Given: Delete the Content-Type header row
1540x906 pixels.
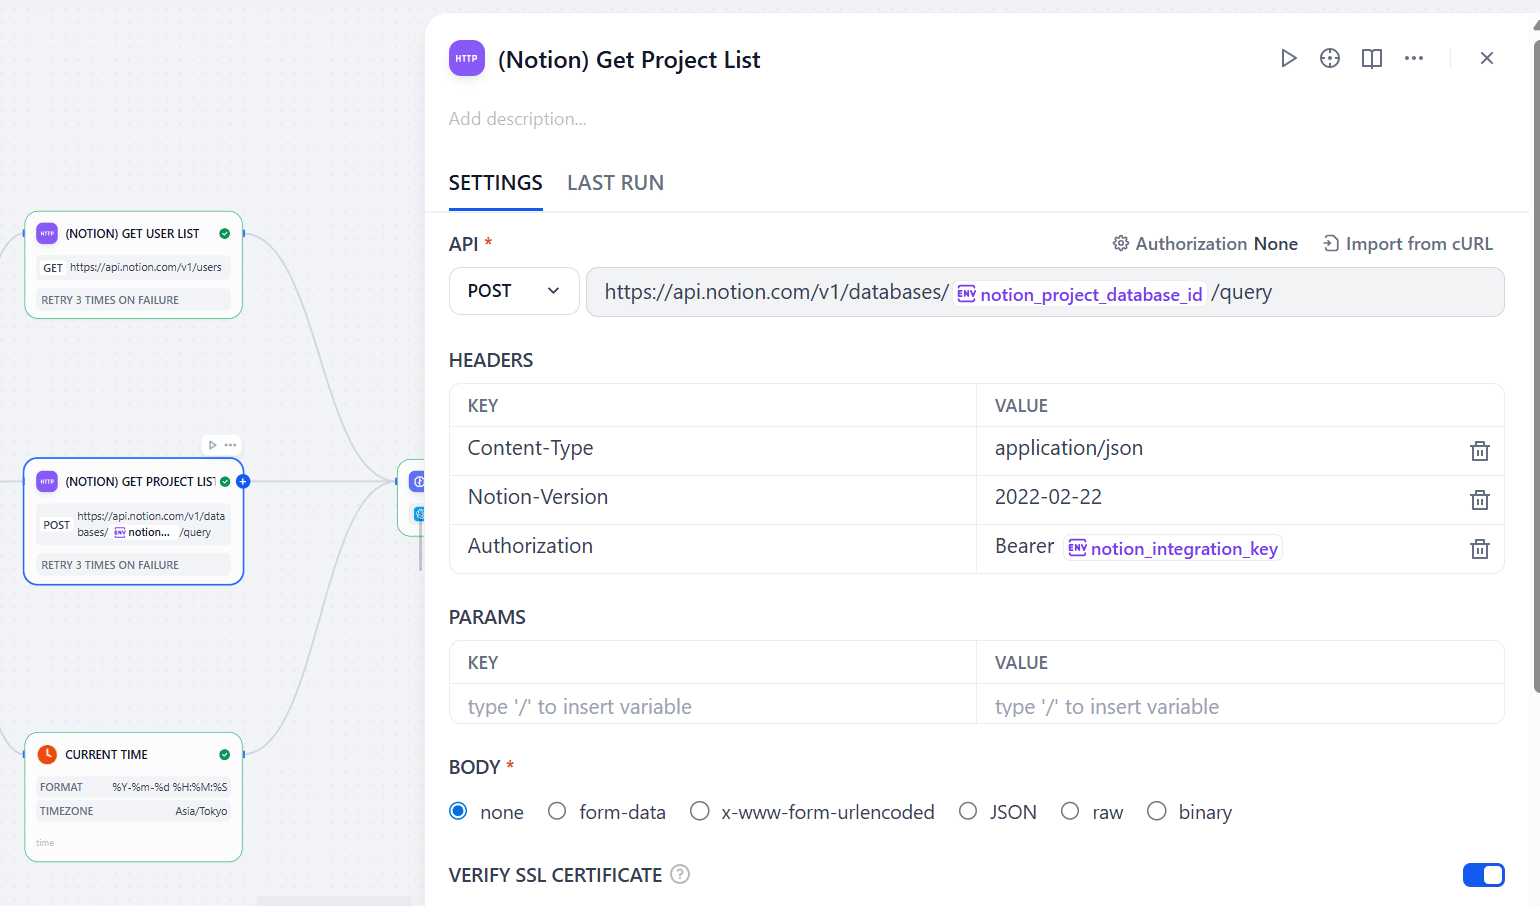Looking at the screenshot, I should [x=1479, y=451].
